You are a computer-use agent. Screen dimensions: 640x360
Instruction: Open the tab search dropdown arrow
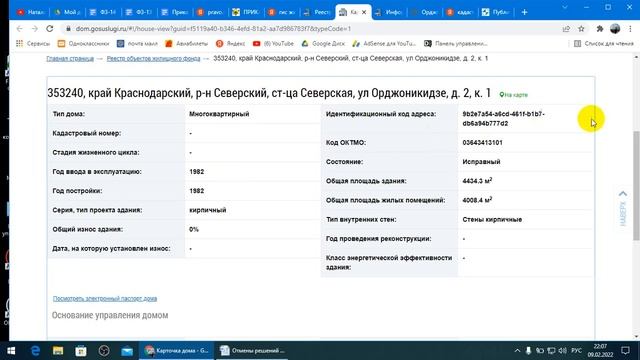pyautogui.click(x=565, y=7)
